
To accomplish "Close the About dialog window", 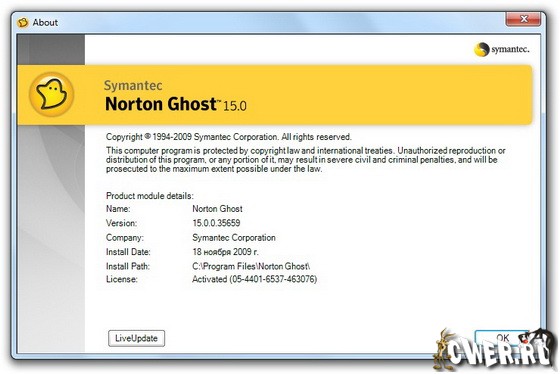I will pos(523,19).
